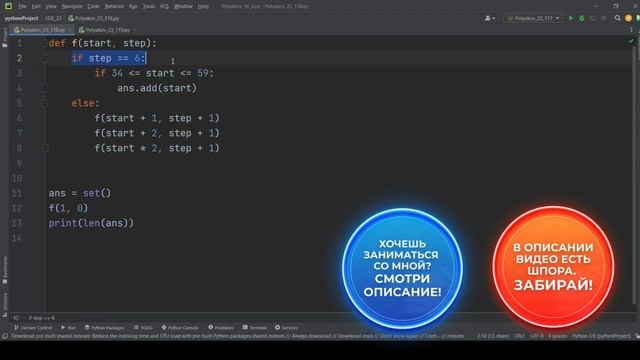Open Search Everywhere magnifier icon
Image resolution: width=640 pixels, height=360 pixels.
[x=618, y=18]
